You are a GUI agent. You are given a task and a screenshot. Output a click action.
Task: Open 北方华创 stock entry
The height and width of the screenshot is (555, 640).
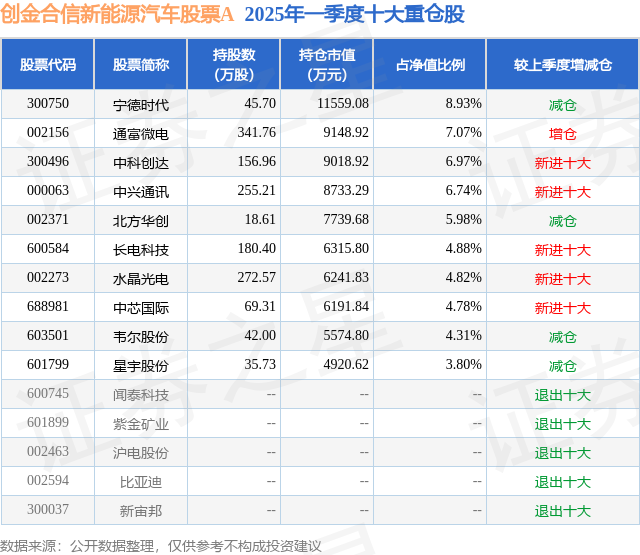tap(141, 221)
